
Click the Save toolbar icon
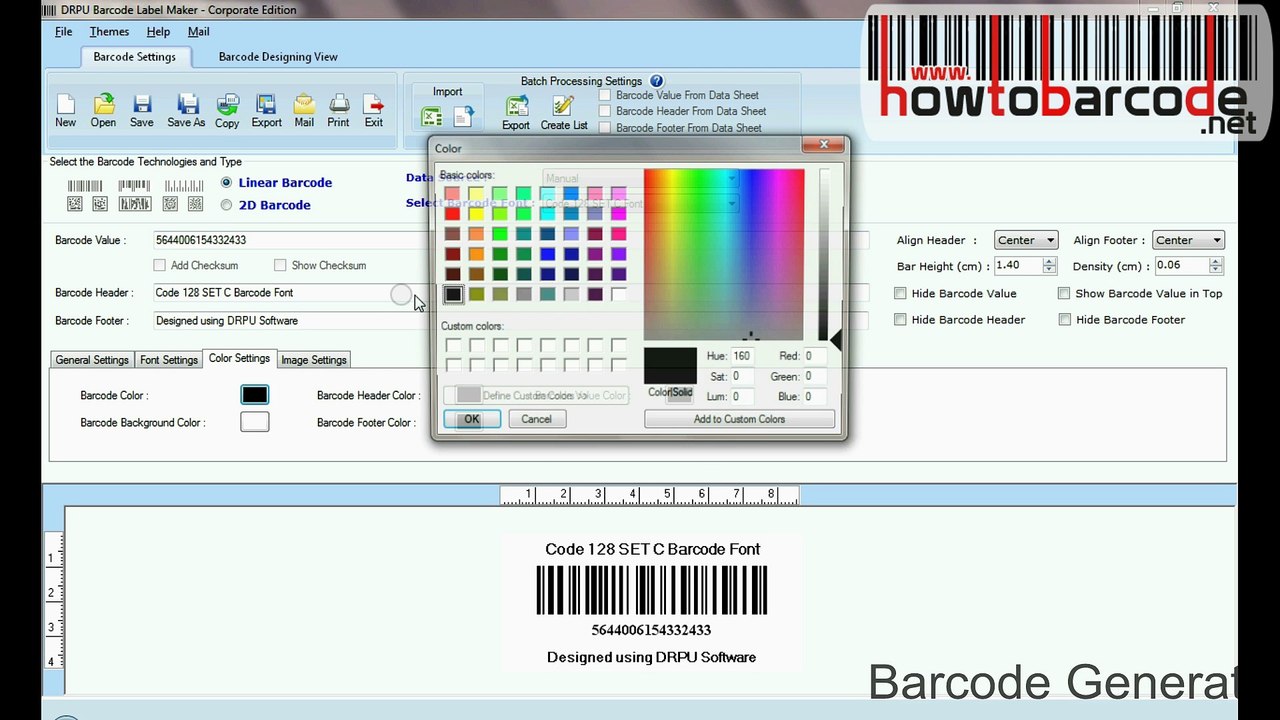pos(142,110)
